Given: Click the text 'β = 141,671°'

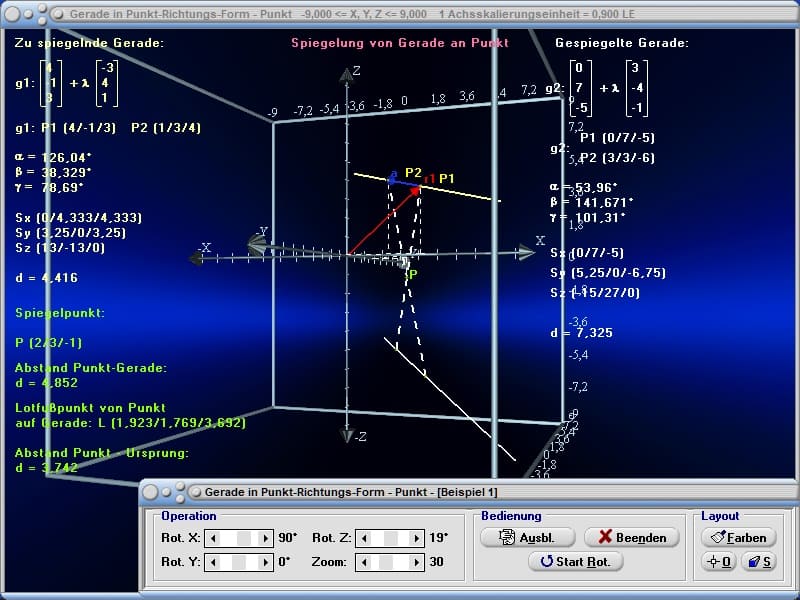Looking at the screenshot, I should pos(592,203).
